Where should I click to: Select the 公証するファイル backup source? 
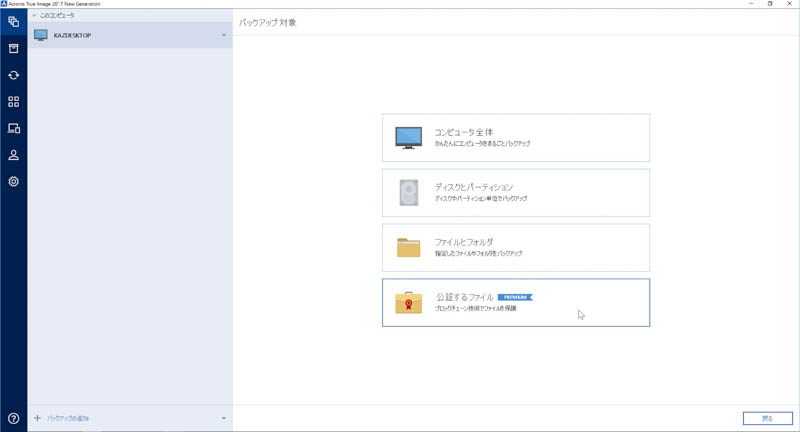pyautogui.click(x=516, y=302)
